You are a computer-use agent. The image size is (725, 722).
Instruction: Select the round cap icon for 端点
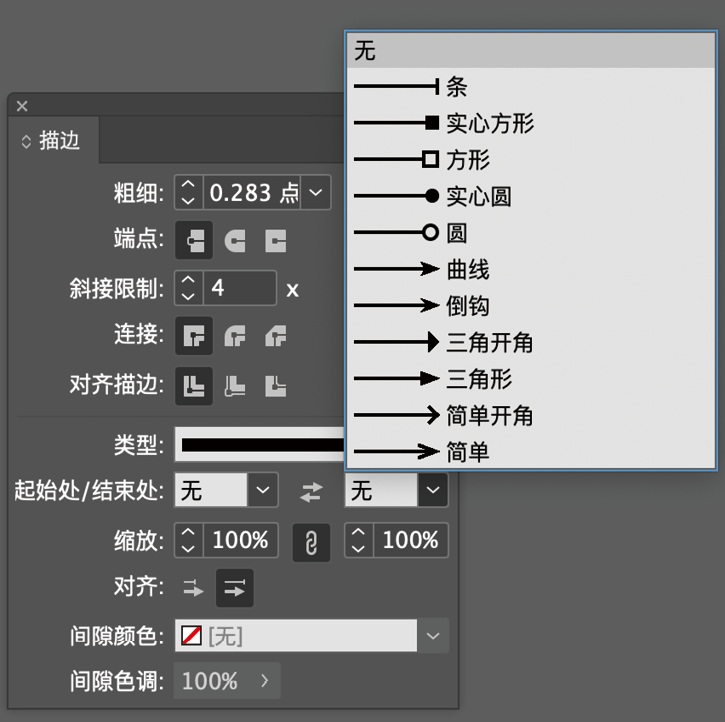click(234, 240)
